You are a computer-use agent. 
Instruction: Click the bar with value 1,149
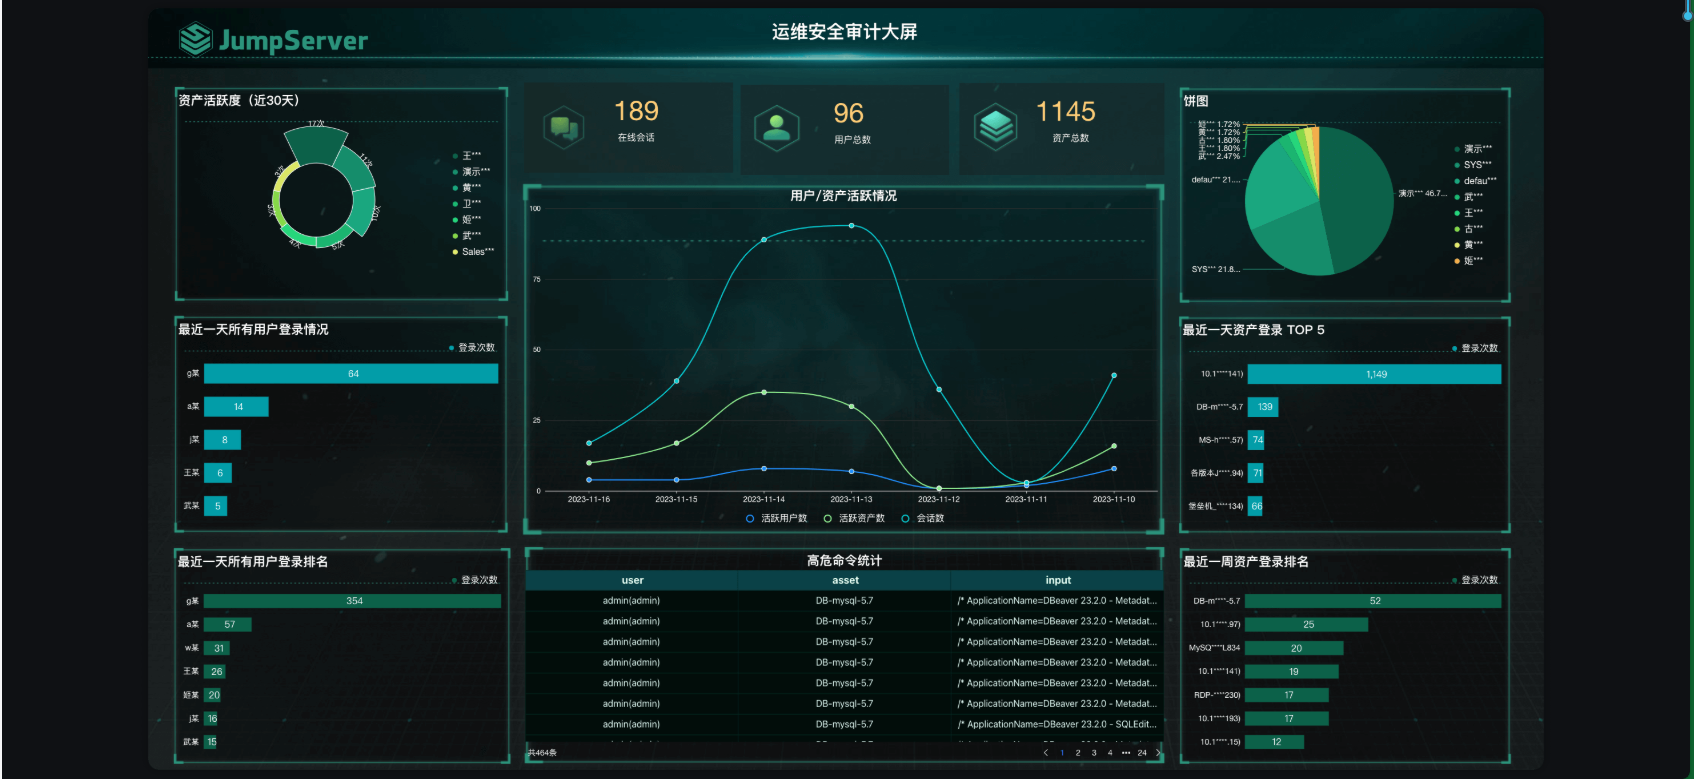1374,374
